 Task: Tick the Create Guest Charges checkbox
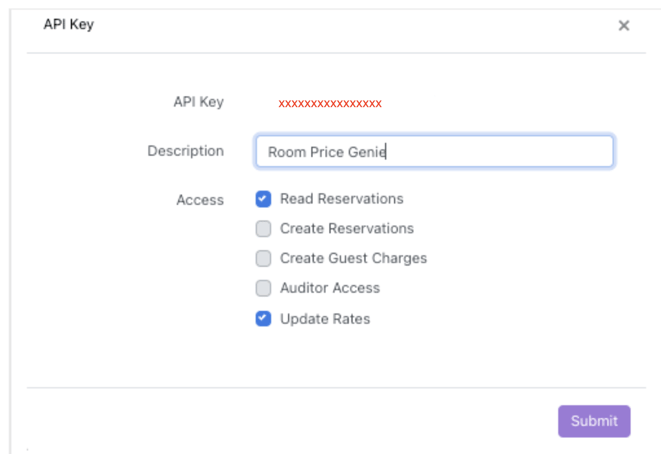point(264,258)
